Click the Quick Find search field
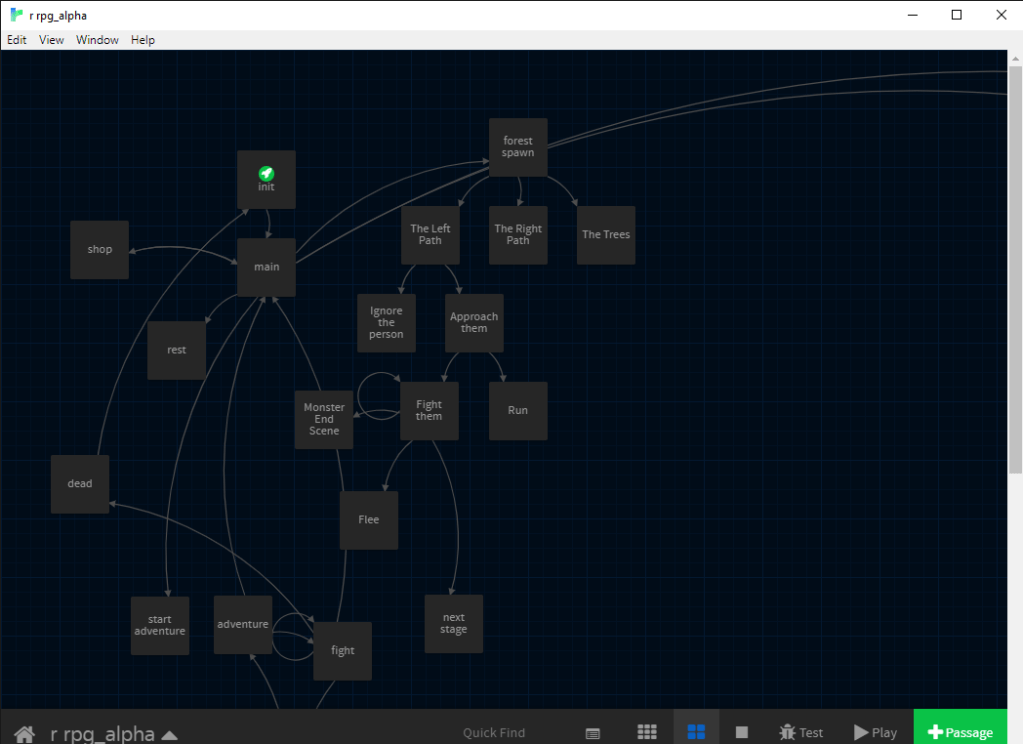Image resolution: width=1023 pixels, height=744 pixels. coord(494,733)
